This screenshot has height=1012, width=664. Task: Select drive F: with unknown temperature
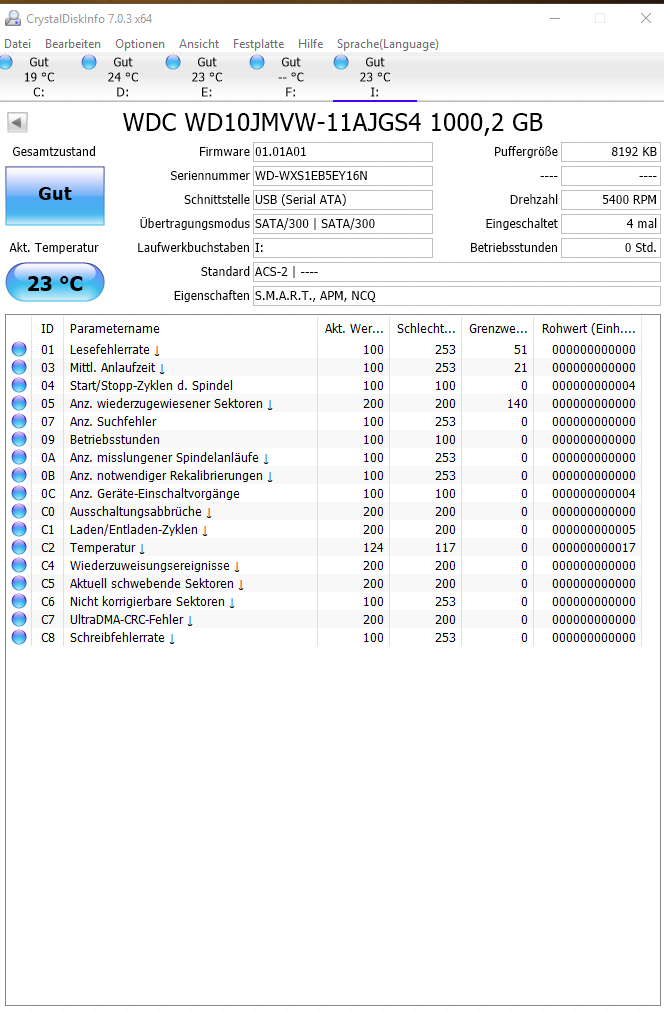pyautogui.click(x=290, y=77)
